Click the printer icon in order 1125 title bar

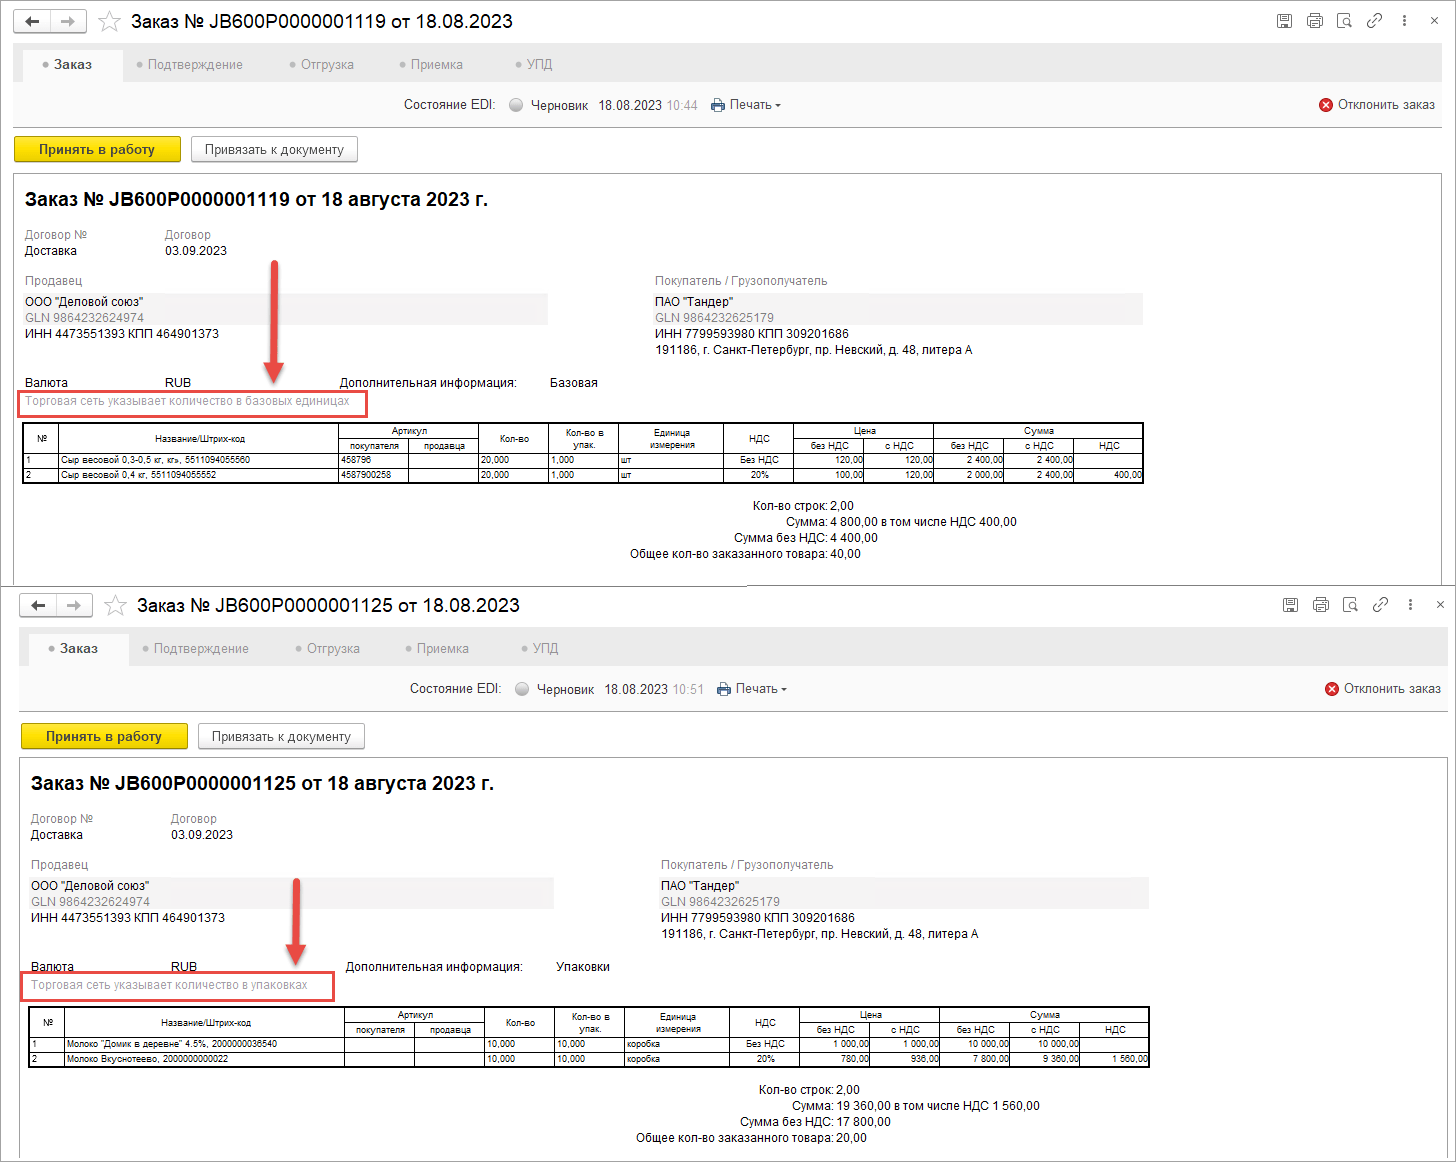point(1321,605)
